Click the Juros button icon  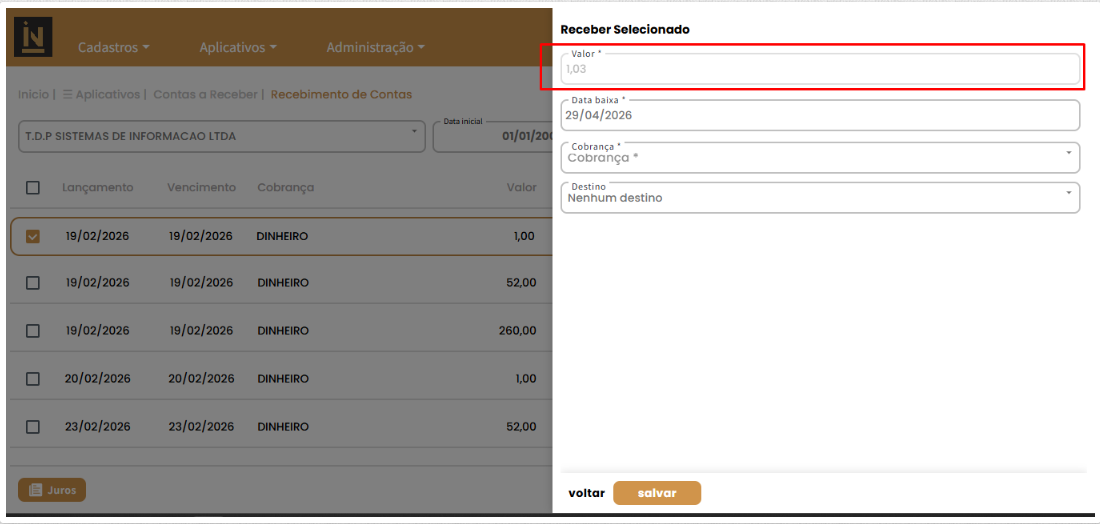coord(35,490)
